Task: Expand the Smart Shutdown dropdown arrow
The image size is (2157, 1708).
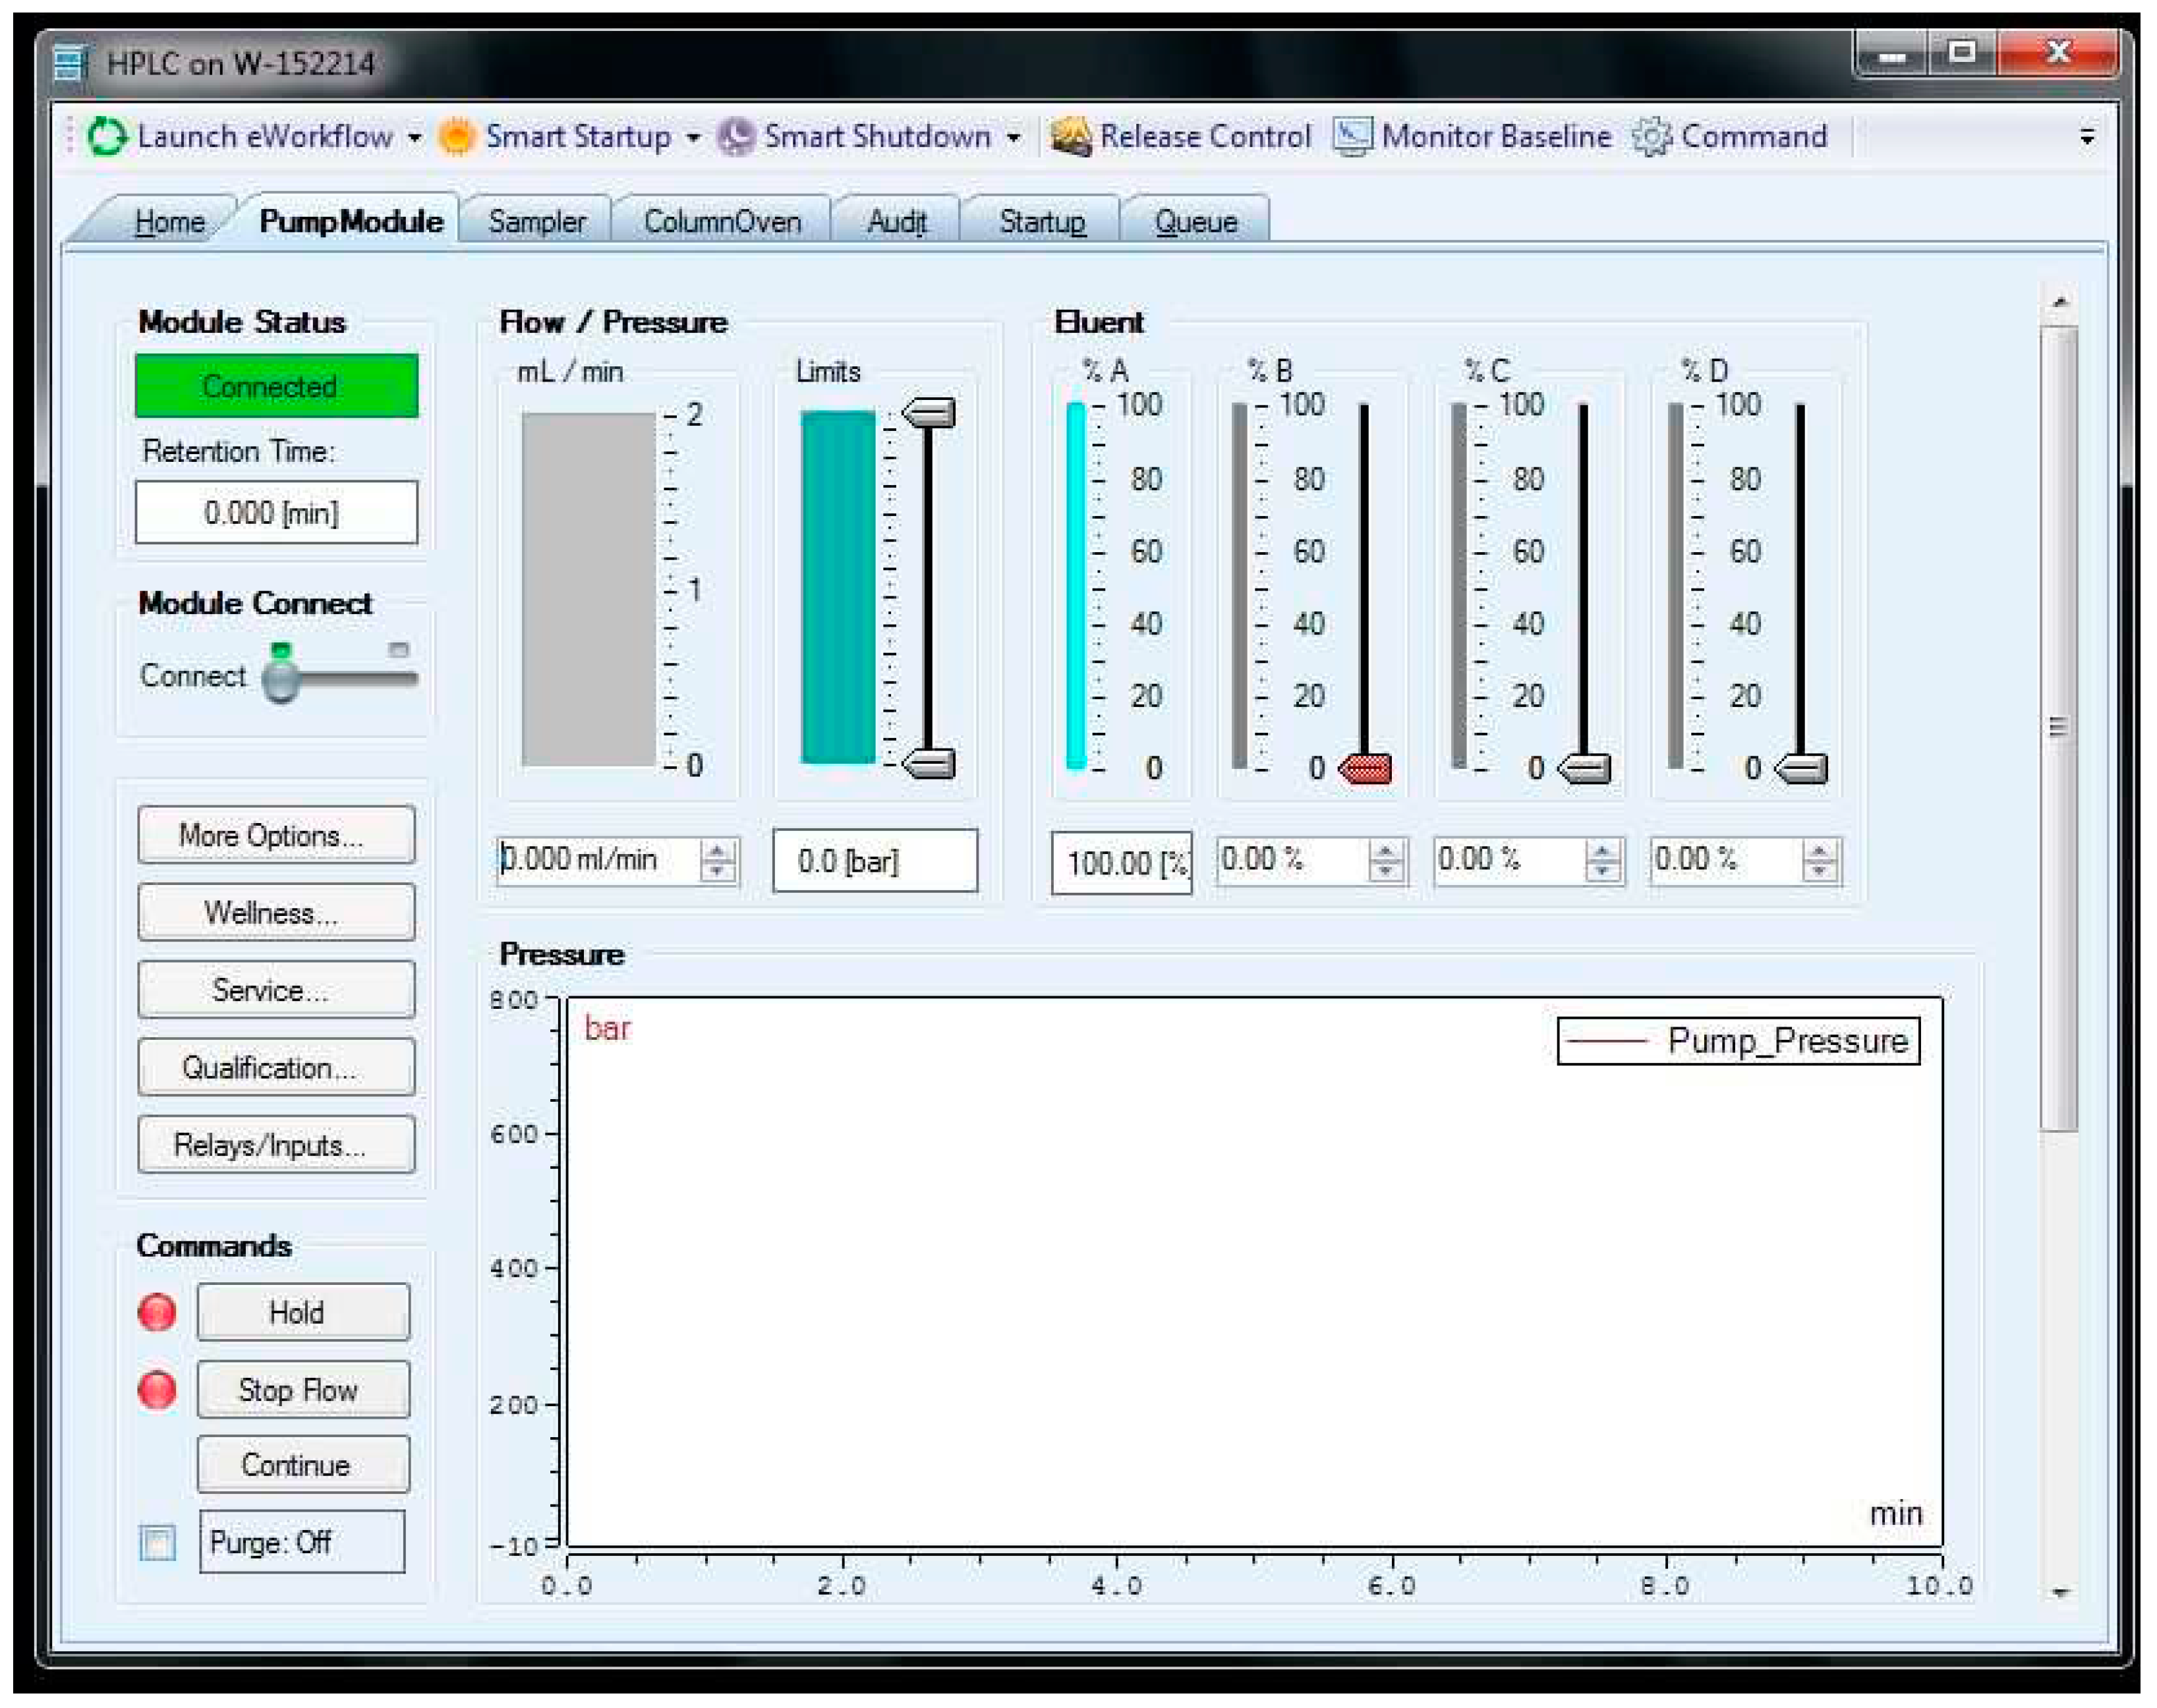Action: point(1014,137)
